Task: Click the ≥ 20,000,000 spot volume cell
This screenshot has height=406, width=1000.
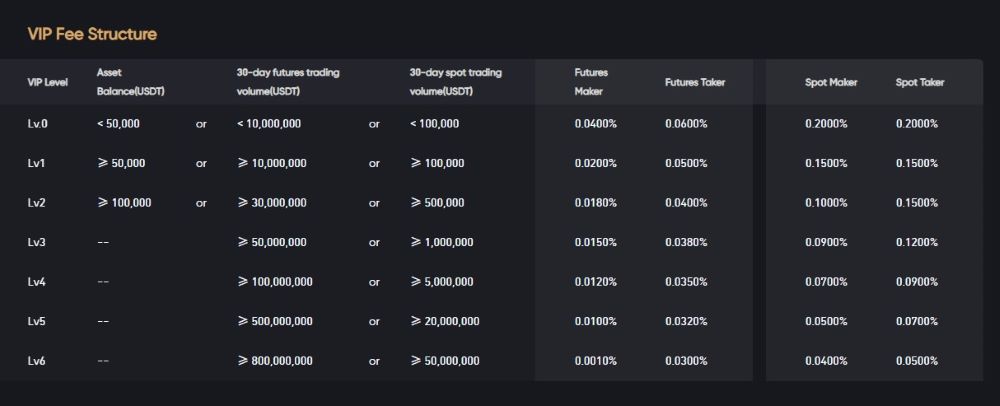Action: [x=444, y=321]
